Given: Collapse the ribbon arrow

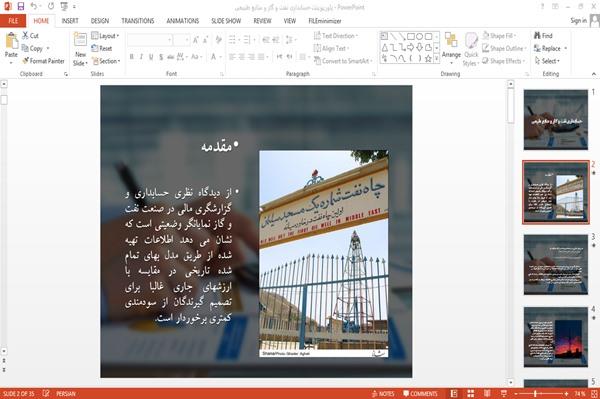Looking at the screenshot, I should (593, 74).
